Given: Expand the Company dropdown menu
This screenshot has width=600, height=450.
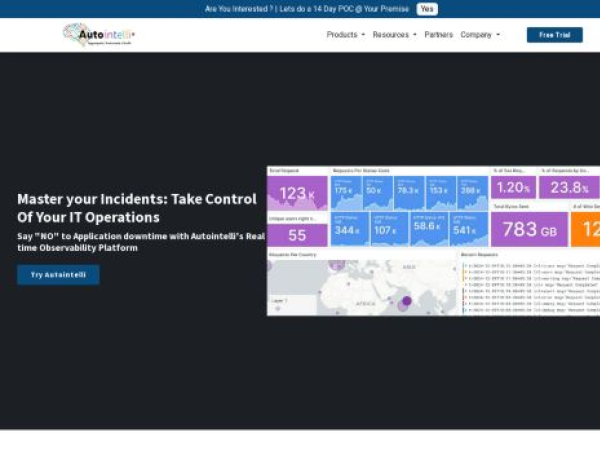Looking at the screenshot, I should tap(480, 35).
